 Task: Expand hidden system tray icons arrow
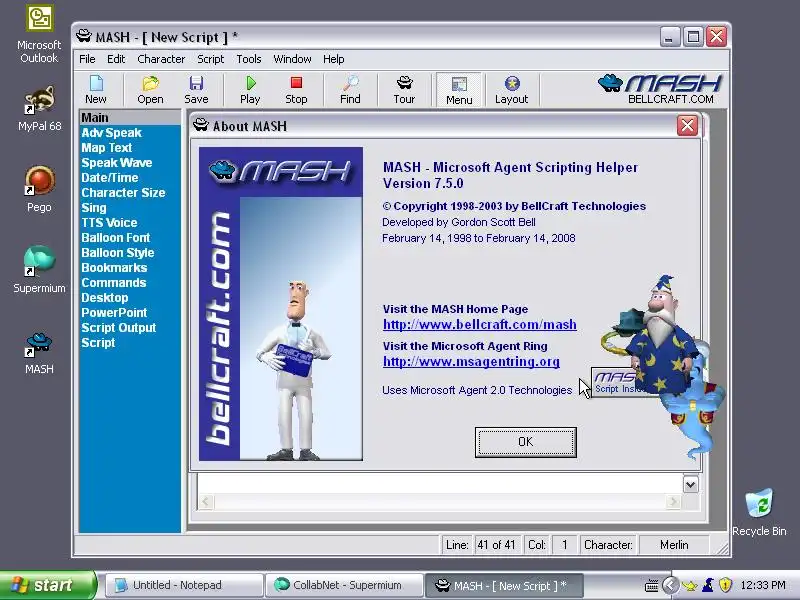click(x=671, y=585)
